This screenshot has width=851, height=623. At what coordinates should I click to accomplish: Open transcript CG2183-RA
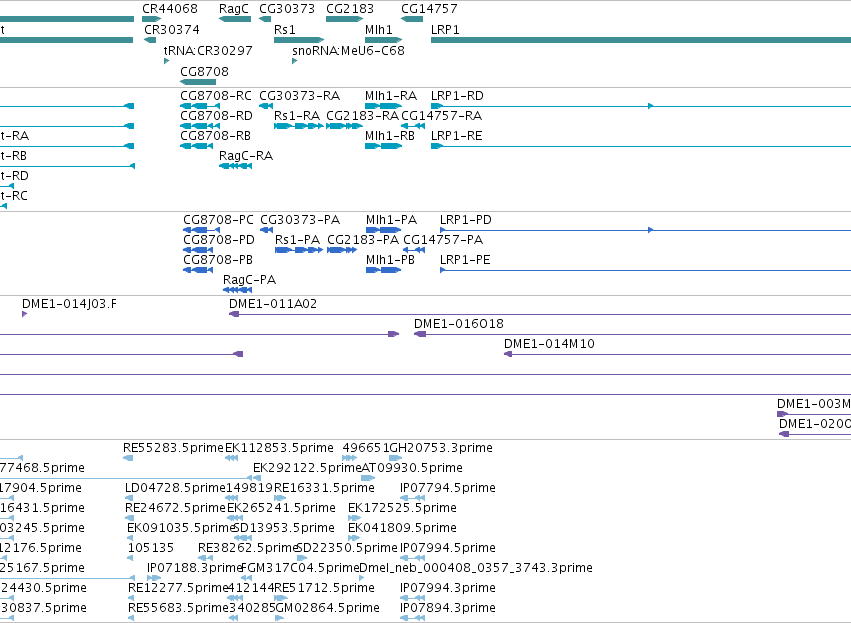(x=363, y=116)
